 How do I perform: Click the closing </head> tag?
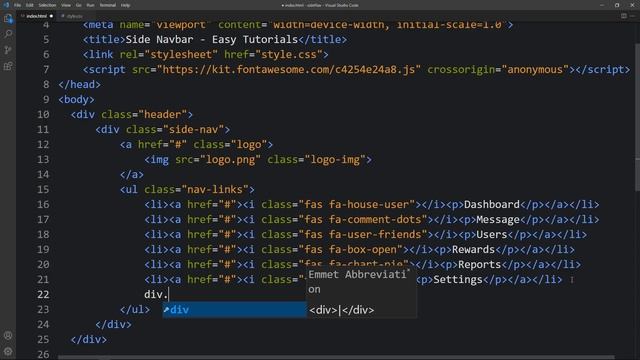click(x=79, y=84)
